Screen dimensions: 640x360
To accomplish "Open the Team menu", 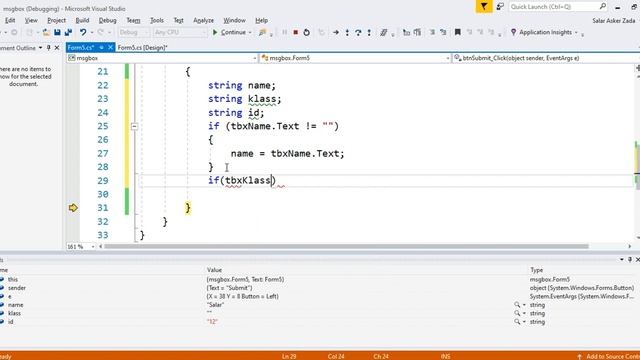I will (133, 20).
